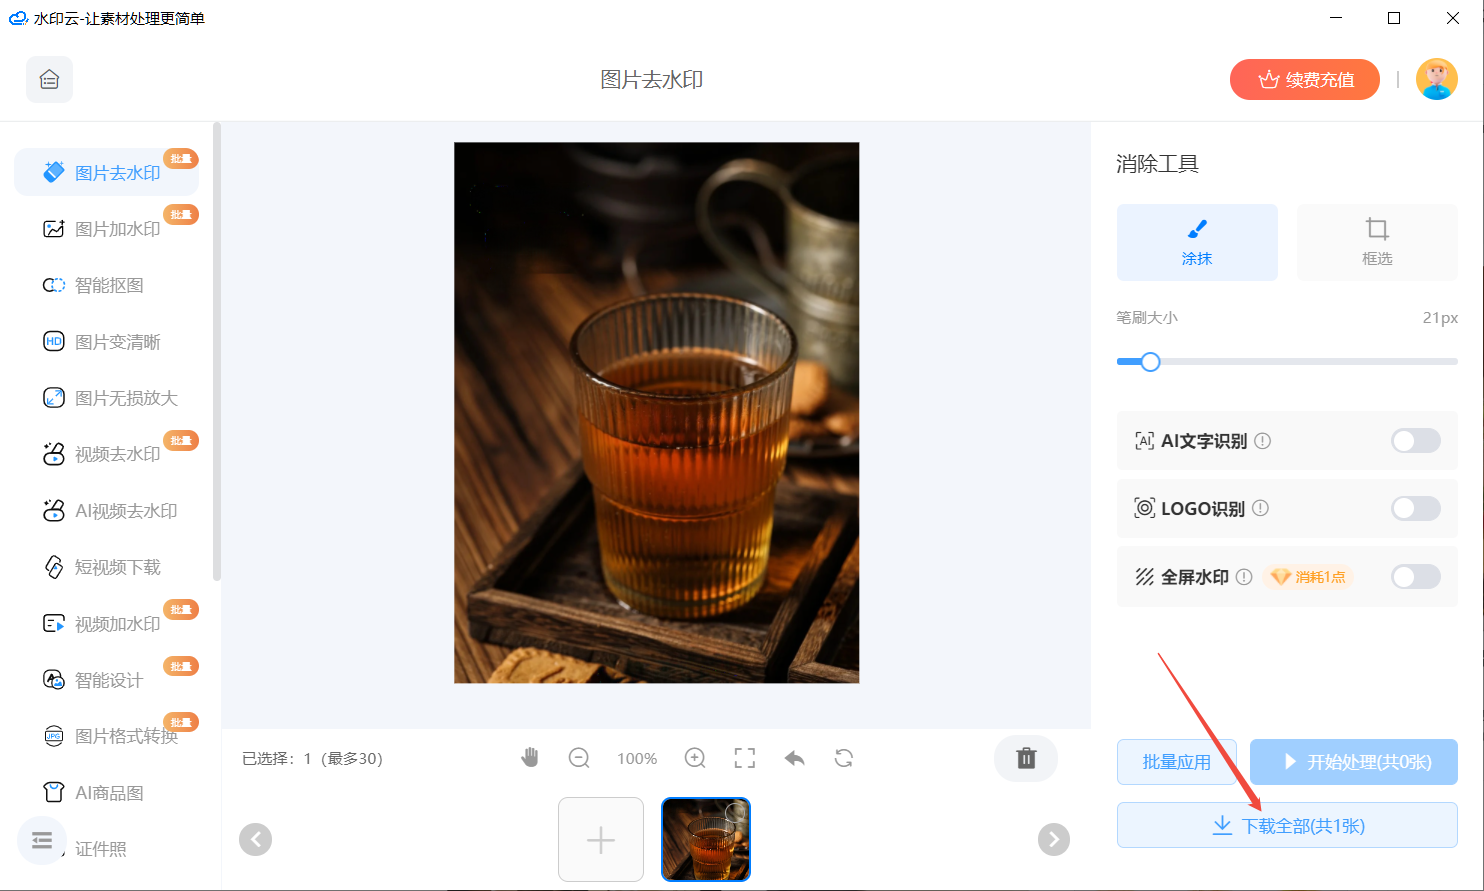The width and height of the screenshot is (1484, 891).
Task: Open 智能抠图 in the sidebar
Action: click(109, 286)
